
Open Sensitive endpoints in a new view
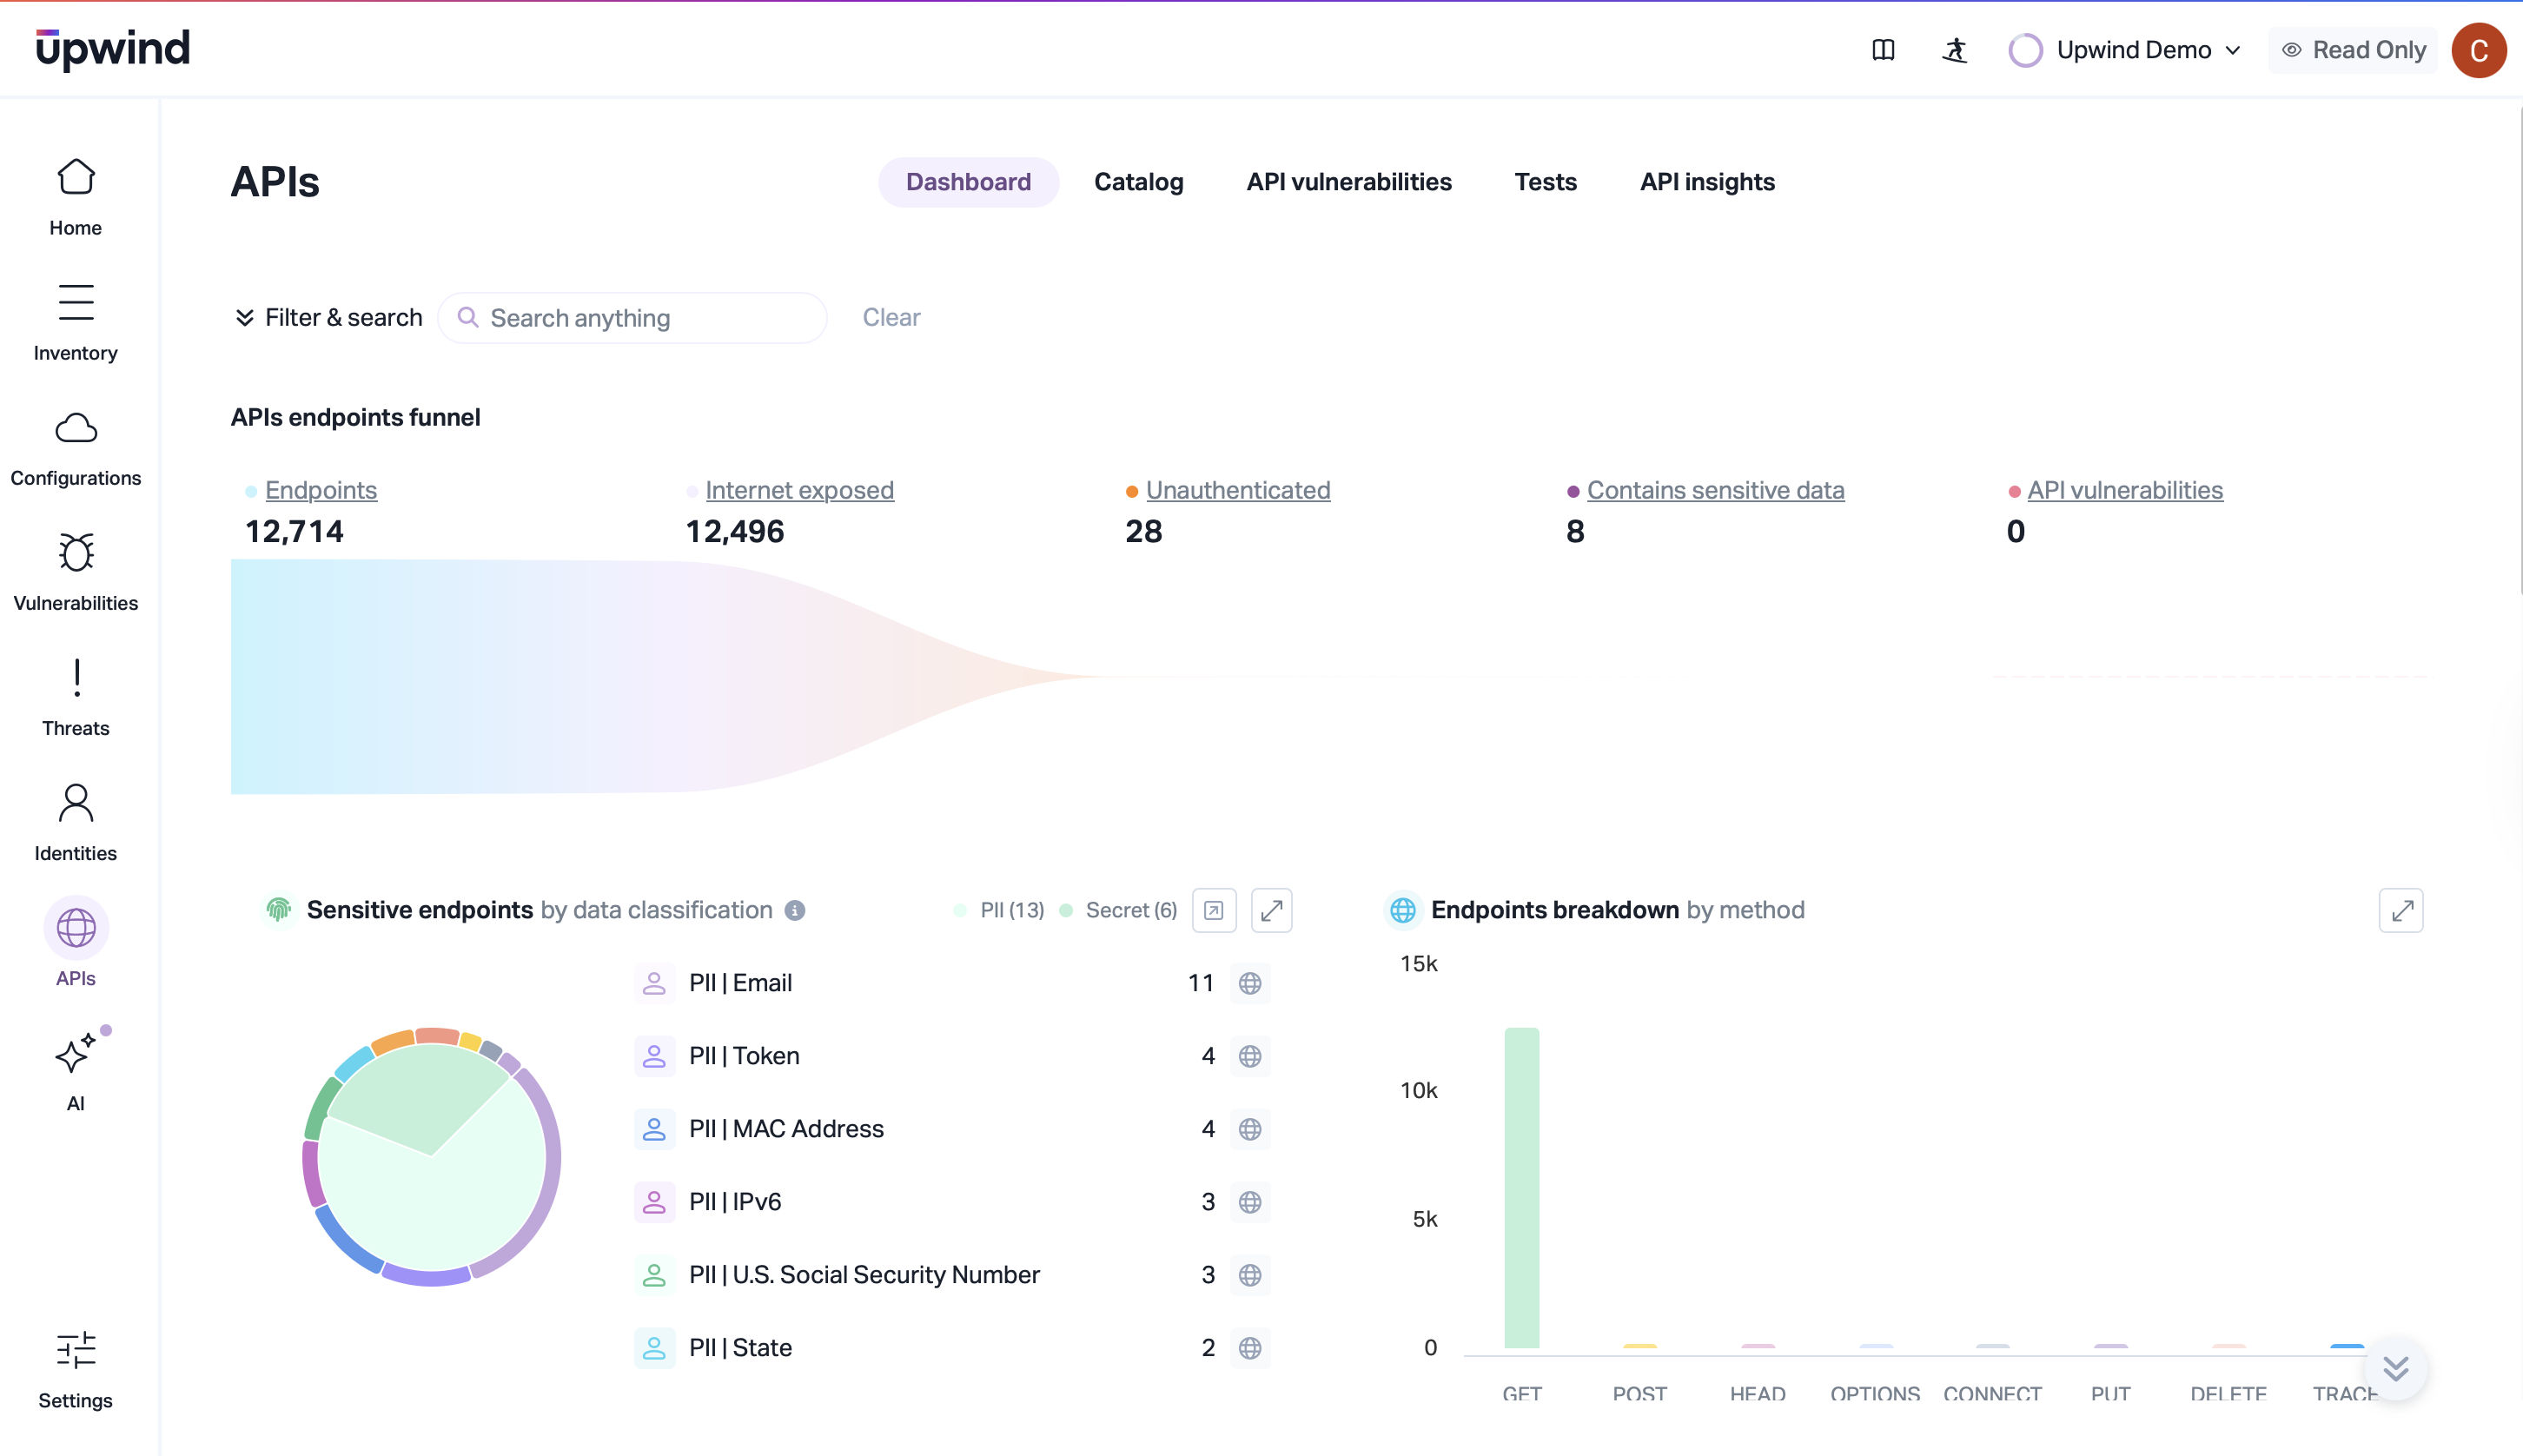(1213, 910)
